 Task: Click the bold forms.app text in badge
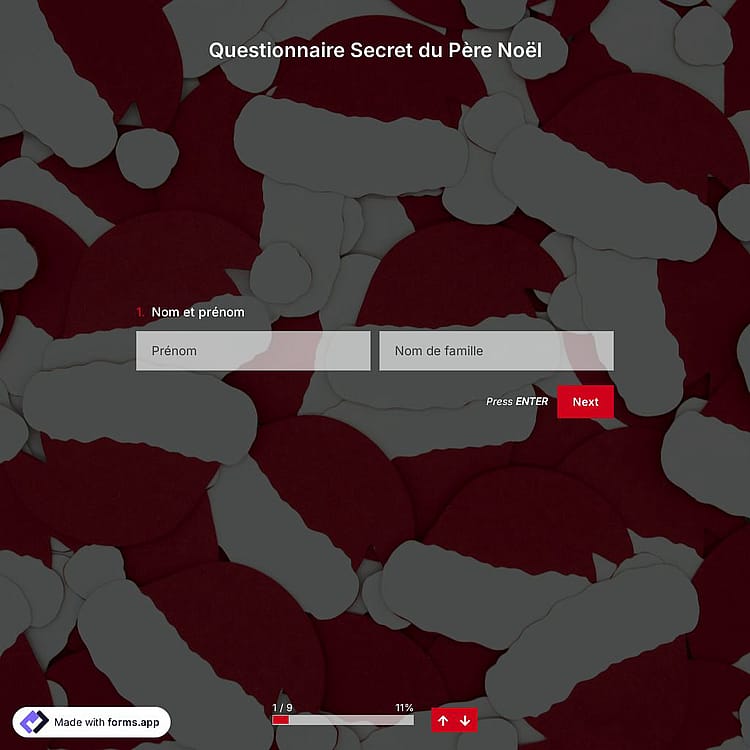coord(133,722)
